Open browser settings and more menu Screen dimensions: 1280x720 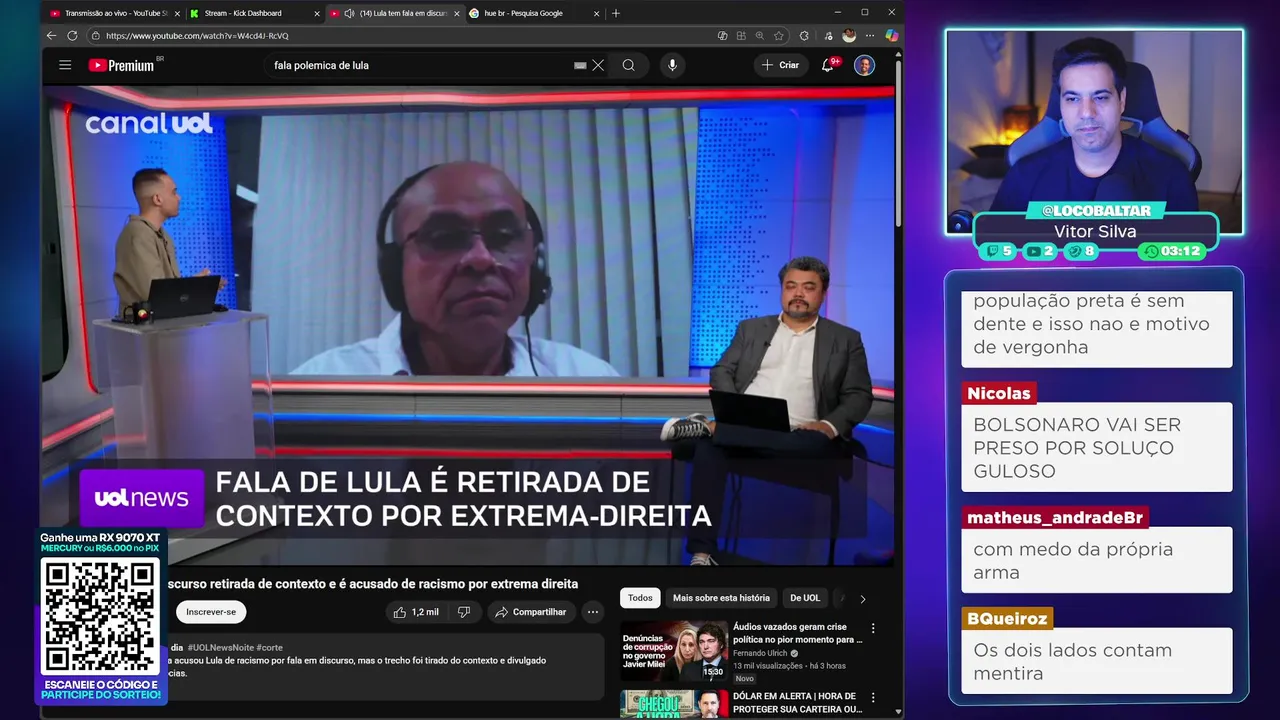pos(869,35)
